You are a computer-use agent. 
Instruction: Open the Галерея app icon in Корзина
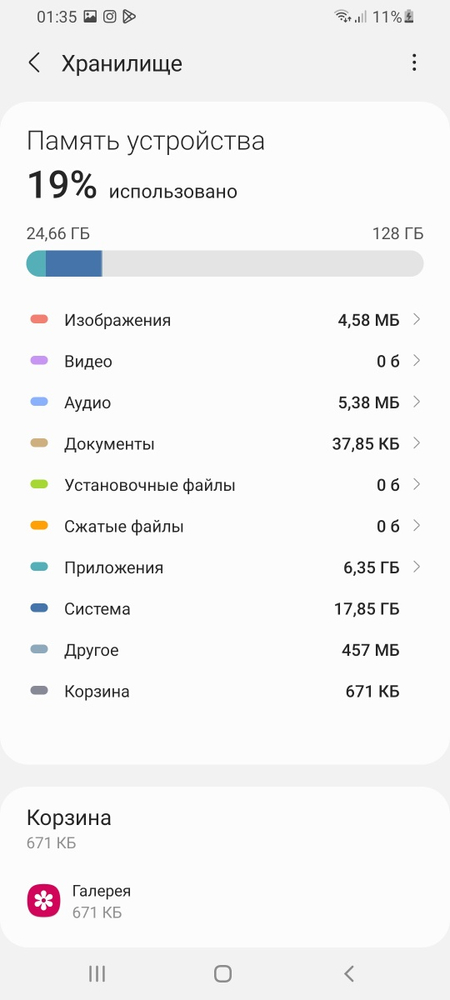(43, 901)
